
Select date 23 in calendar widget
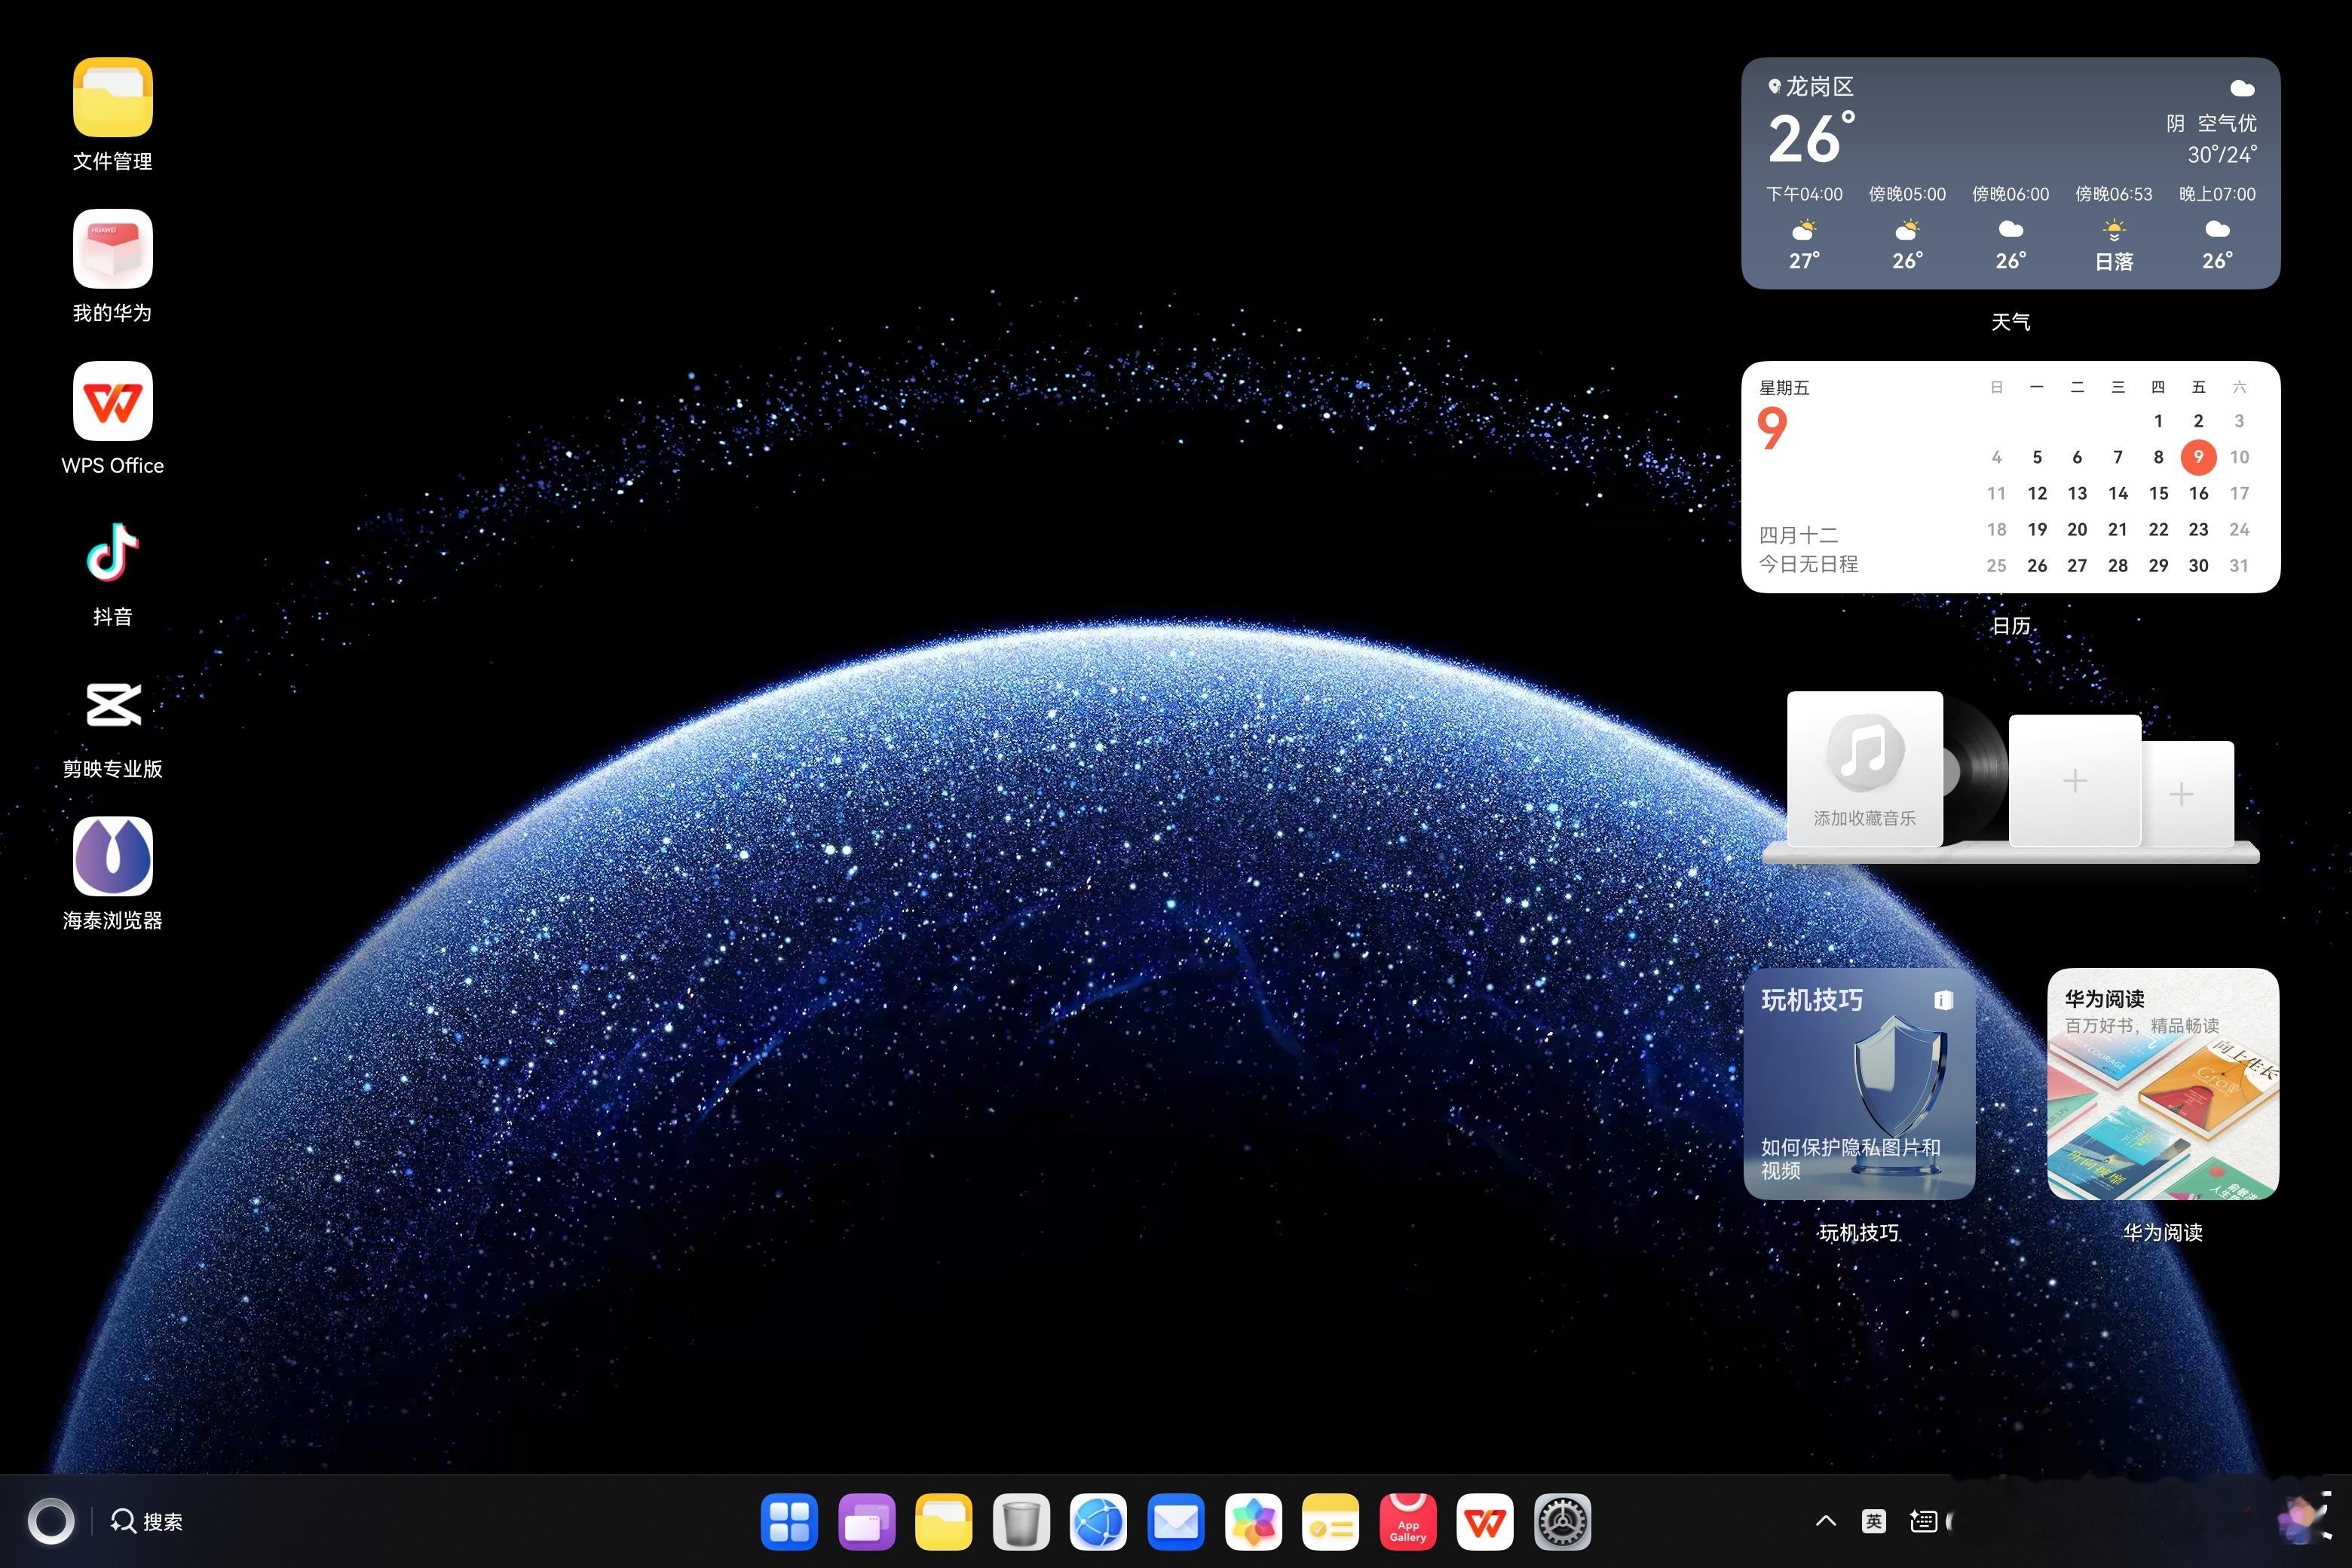click(2198, 529)
